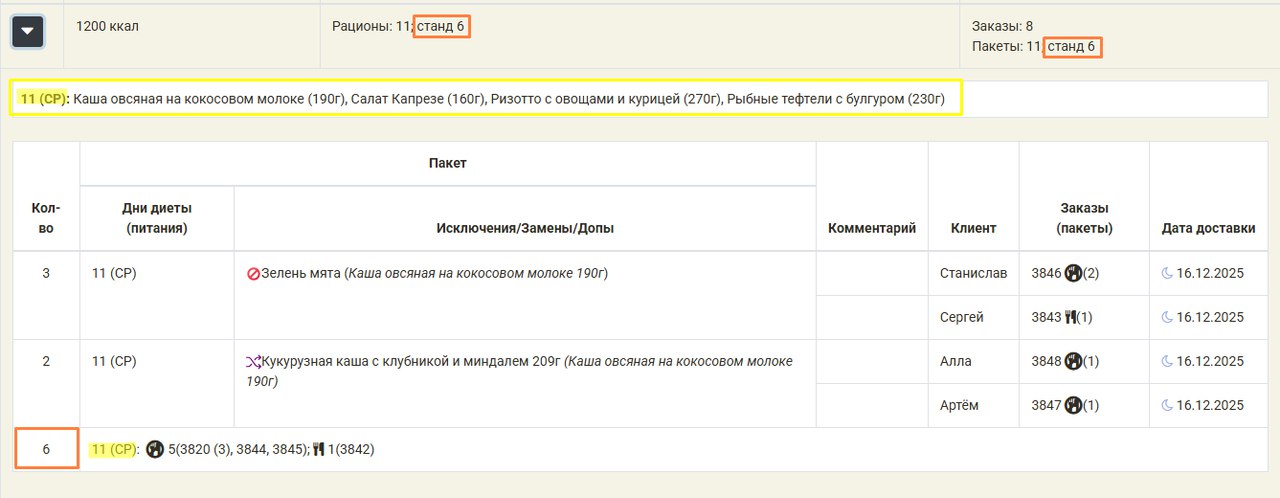
Task: Click the moon icon in Станислав's delivery date
Action: click(1167, 273)
